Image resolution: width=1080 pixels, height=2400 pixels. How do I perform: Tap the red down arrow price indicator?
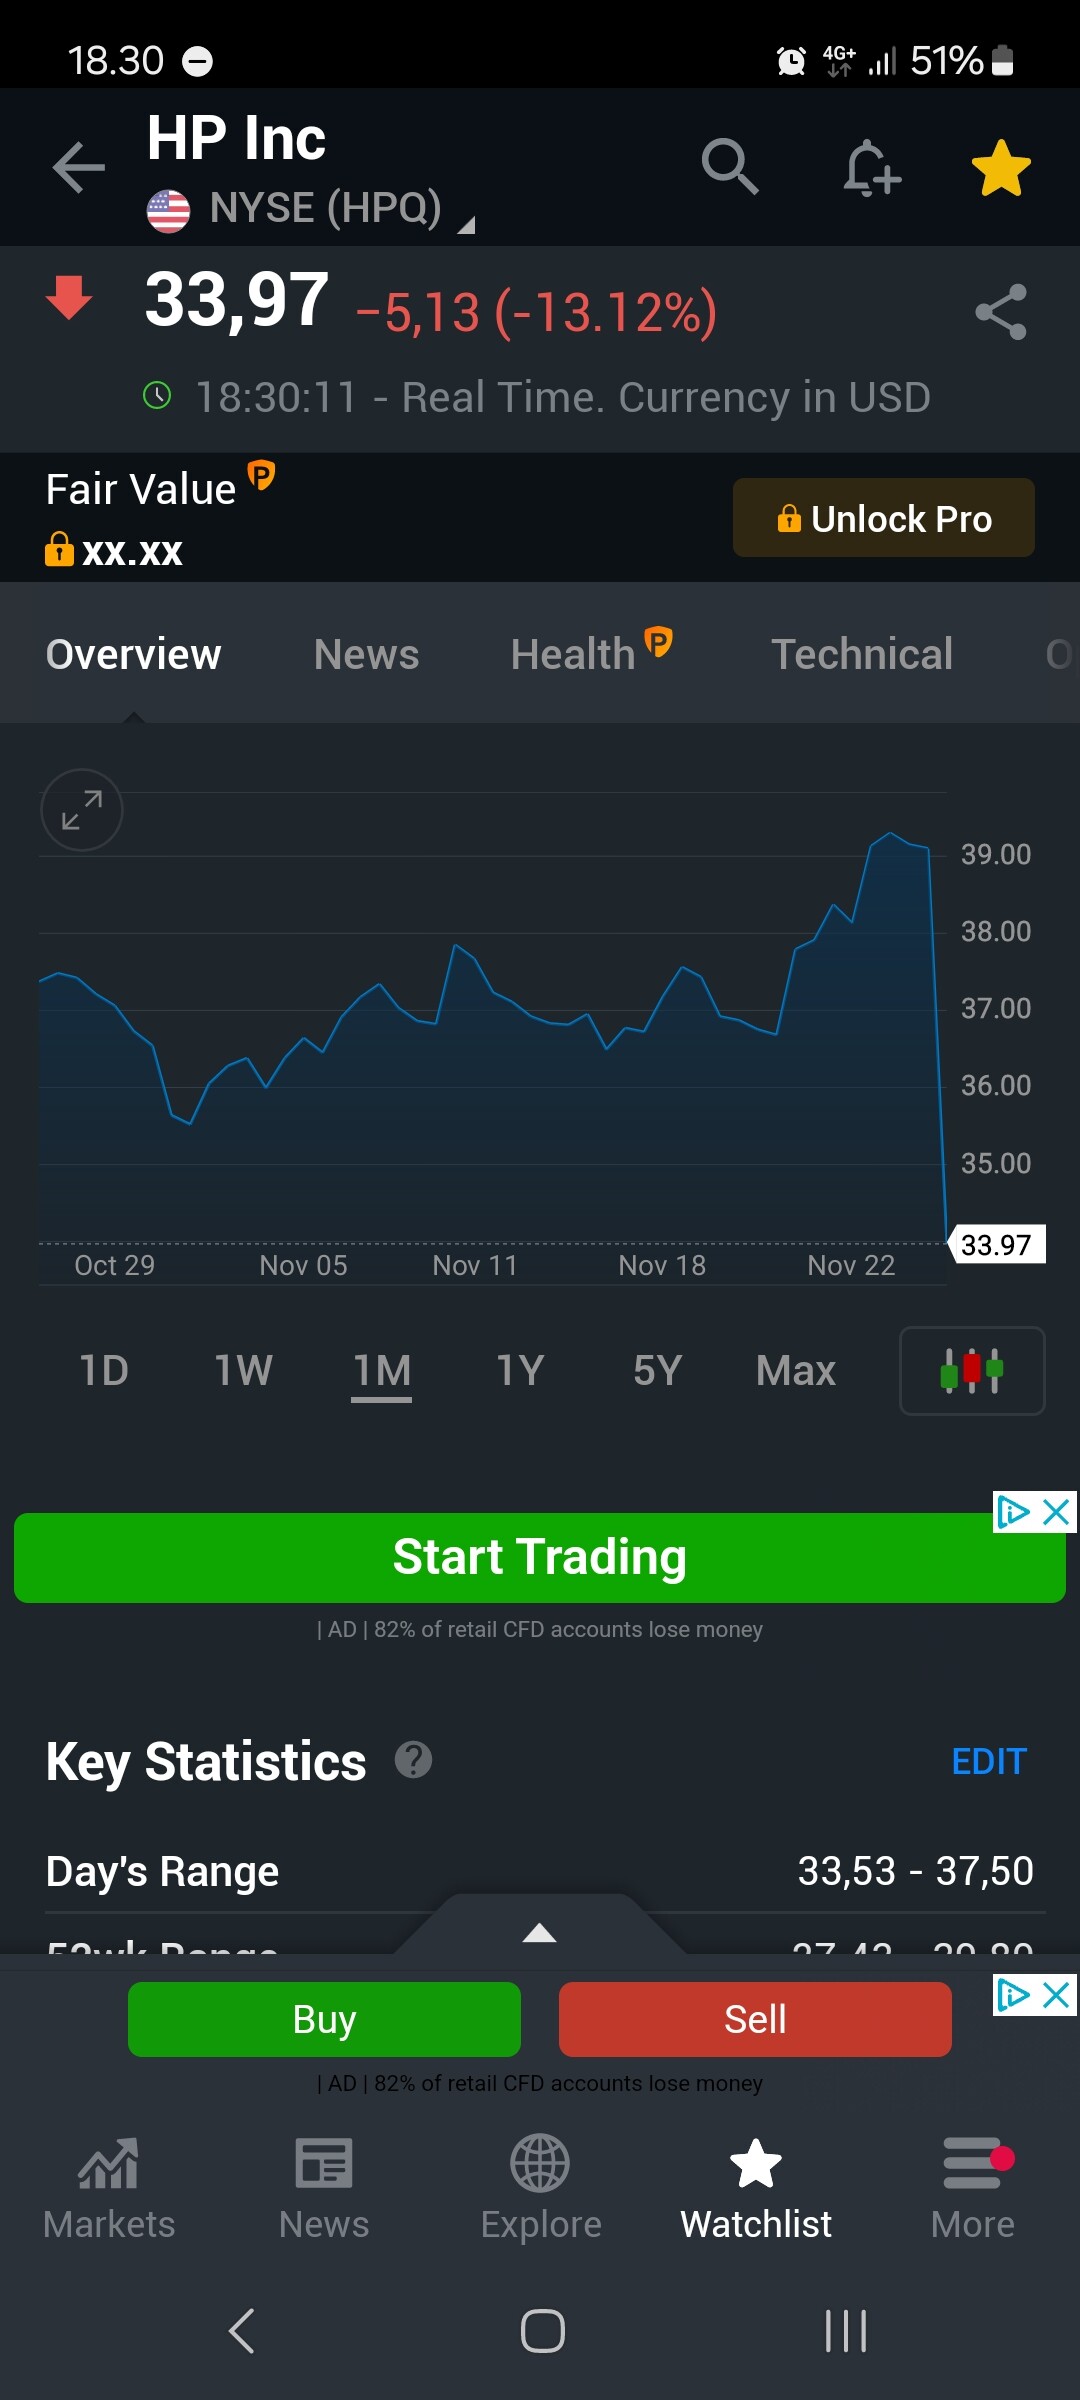[x=69, y=297]
